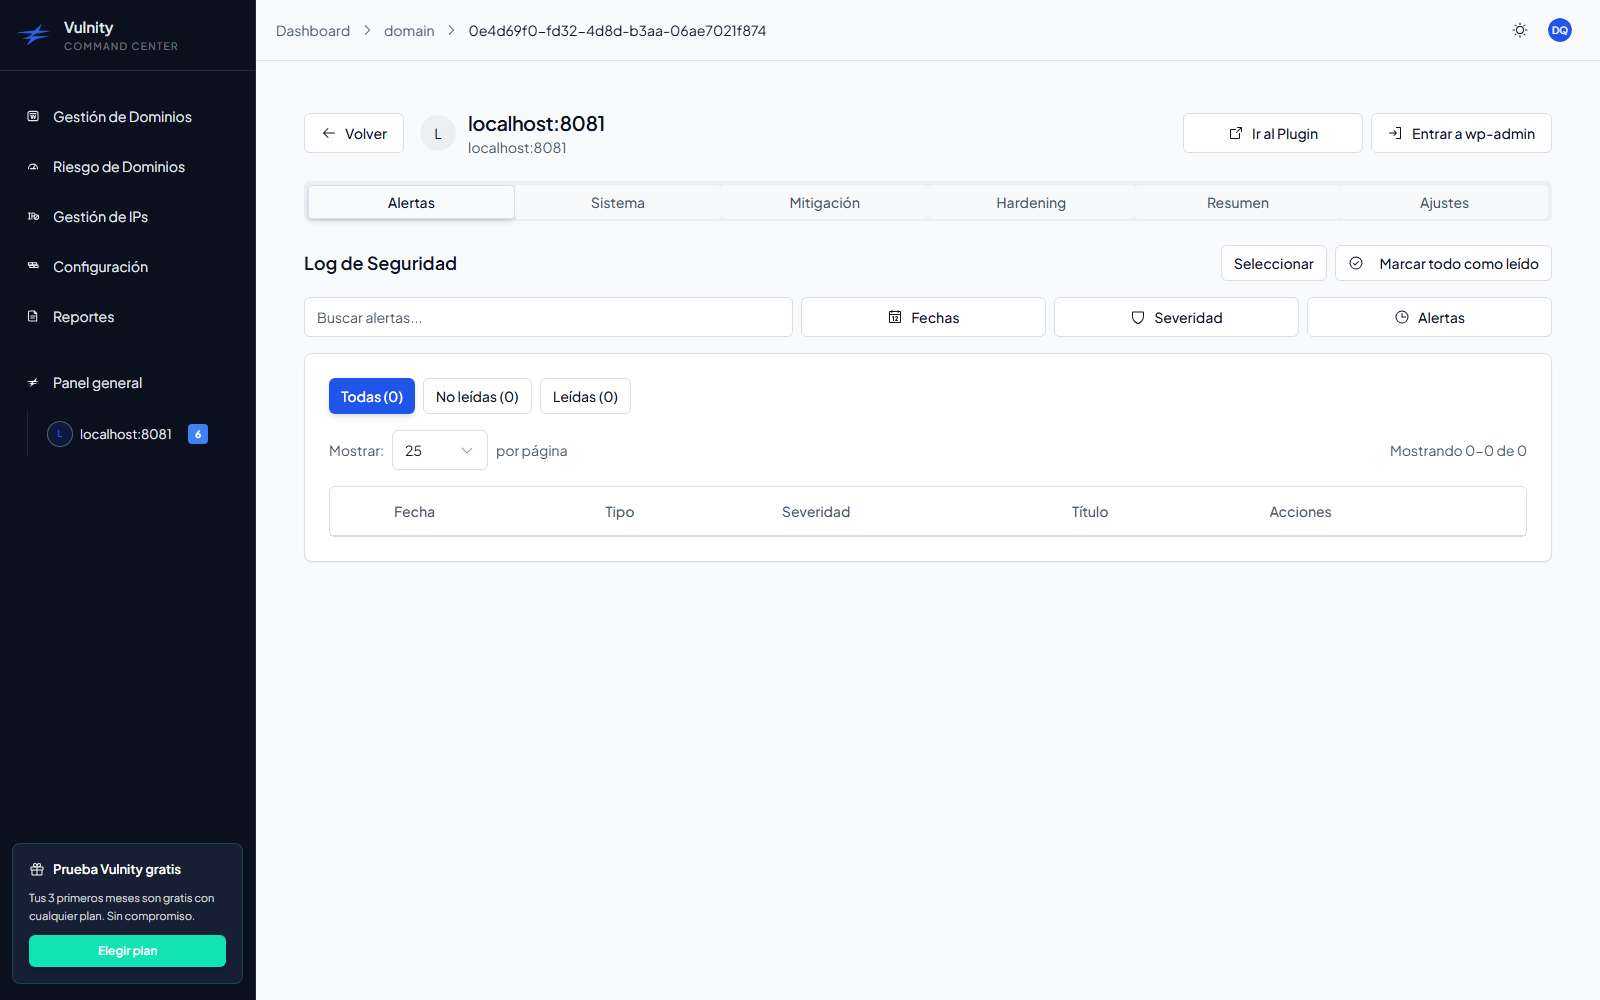Open the Alertas type filter

[1429, 317]
